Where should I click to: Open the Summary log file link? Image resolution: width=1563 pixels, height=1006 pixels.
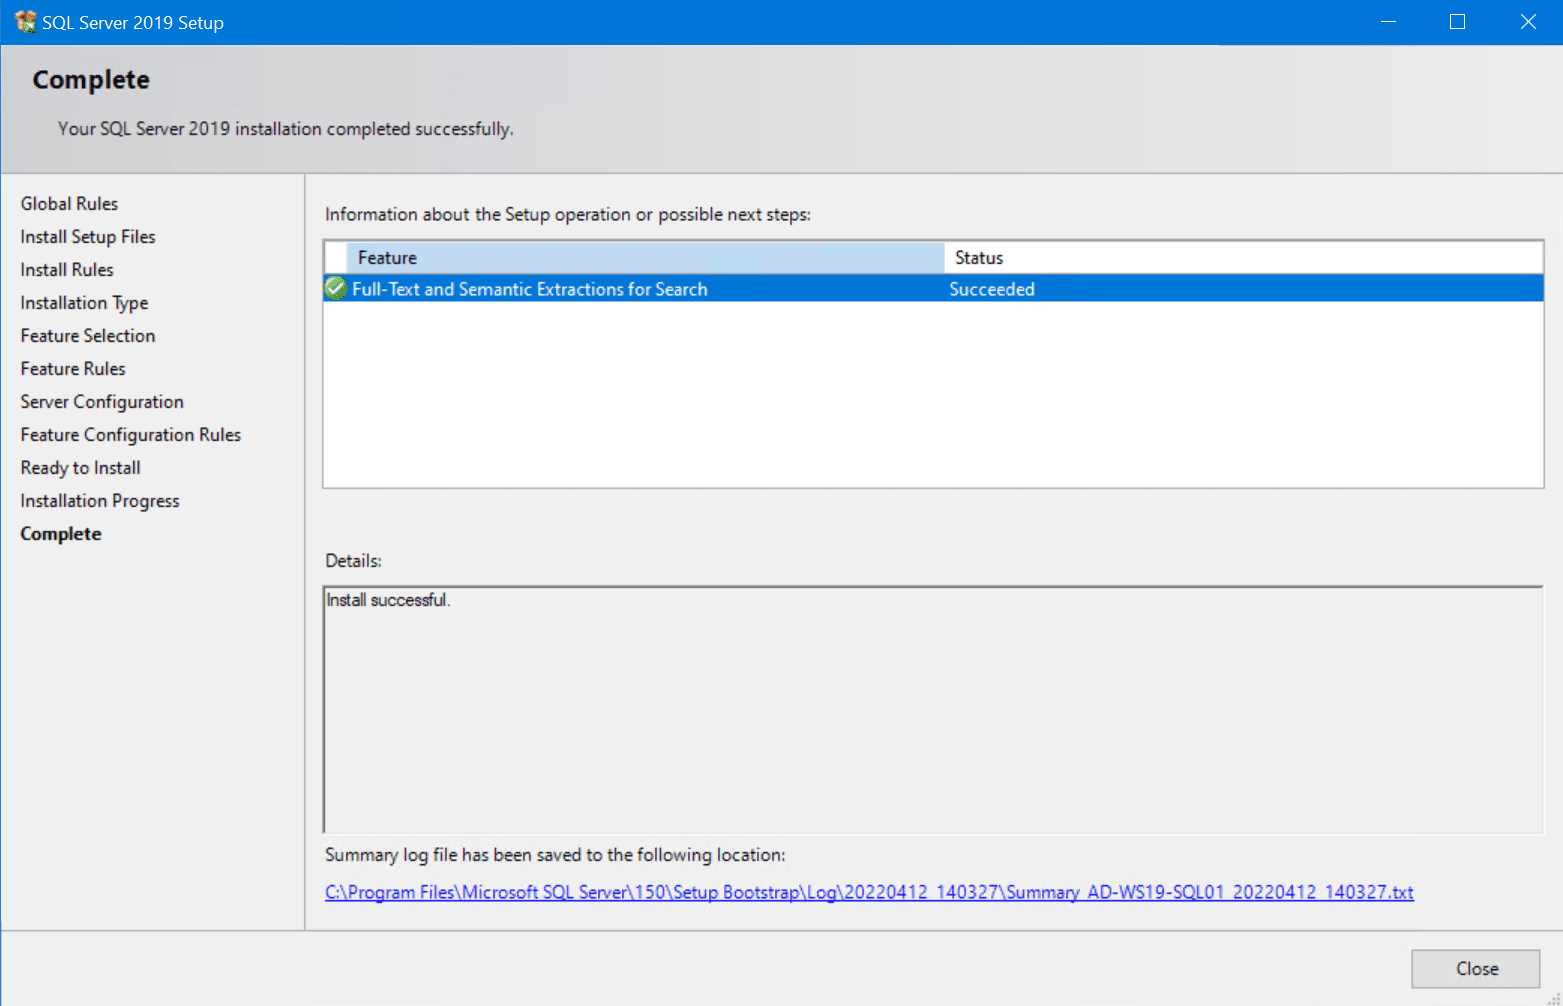pos(869,891)
